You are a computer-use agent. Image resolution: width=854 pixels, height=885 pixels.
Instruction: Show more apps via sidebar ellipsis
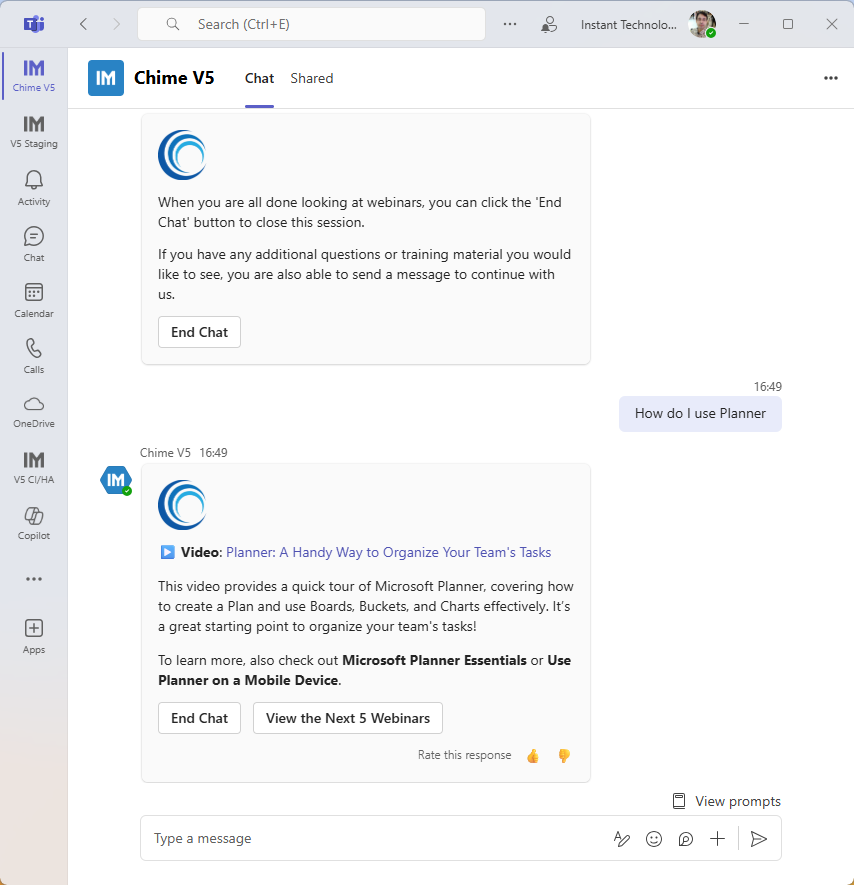click(34, 579)
